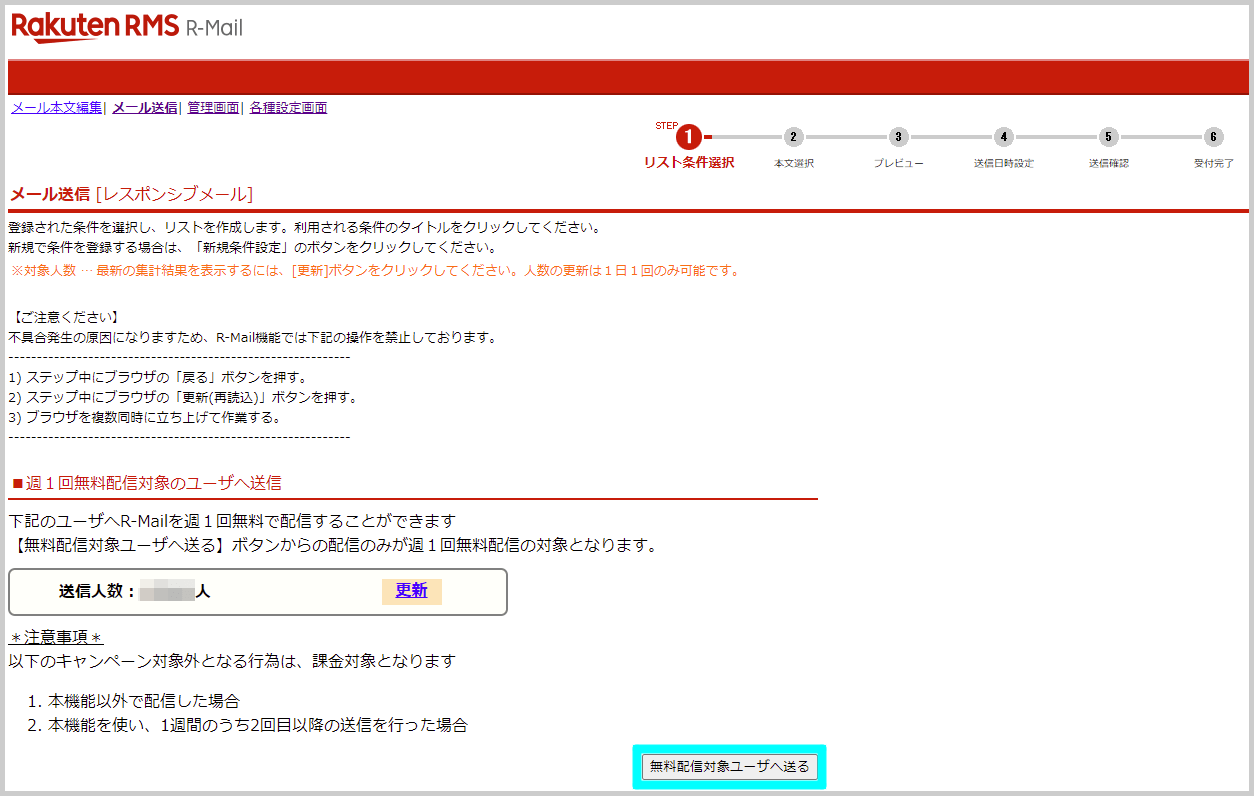Click the blurred 送信人数 count value

167,591
